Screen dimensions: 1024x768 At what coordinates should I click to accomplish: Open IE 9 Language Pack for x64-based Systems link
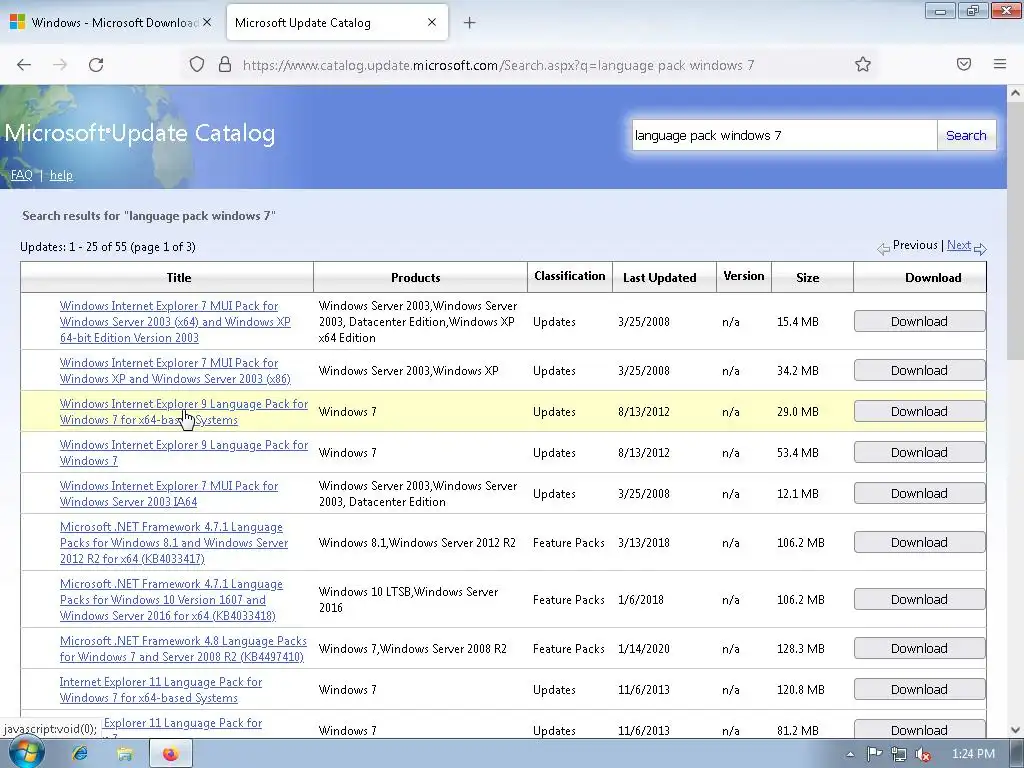pos(184,412)
